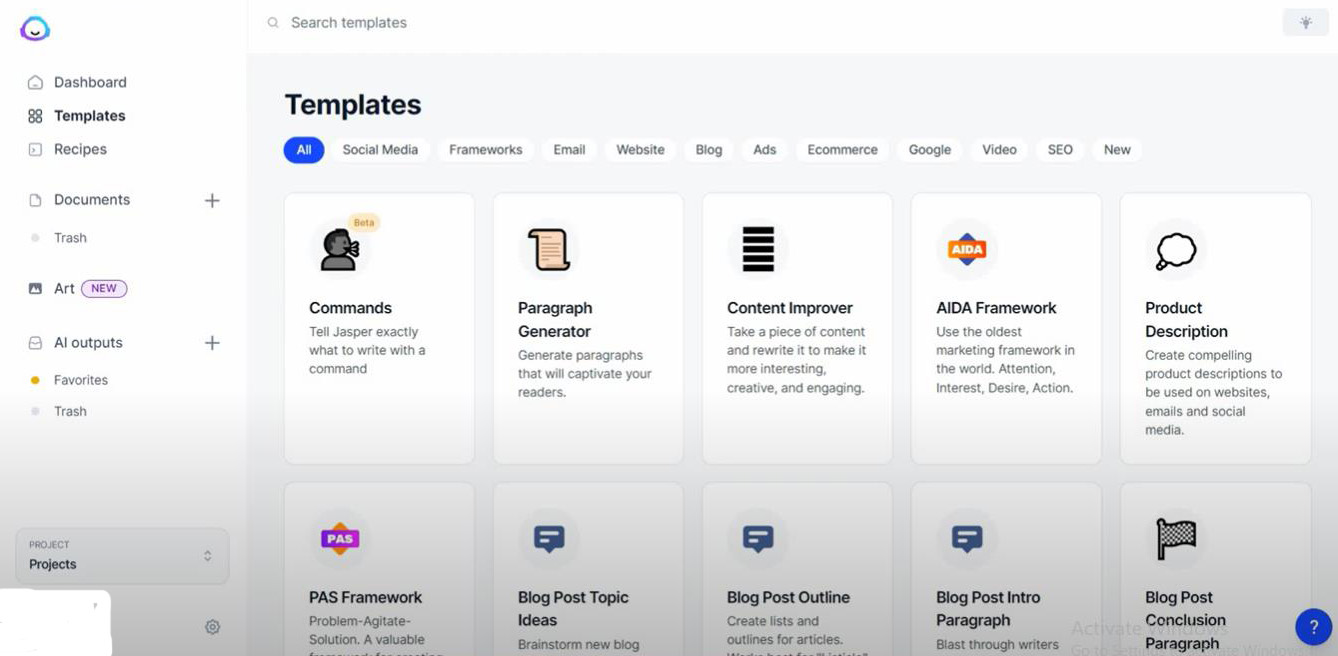This screenshot has width=1338, height=656.
Task: Click the Product Description speech bubble icon
Action: coord(1176,250)
